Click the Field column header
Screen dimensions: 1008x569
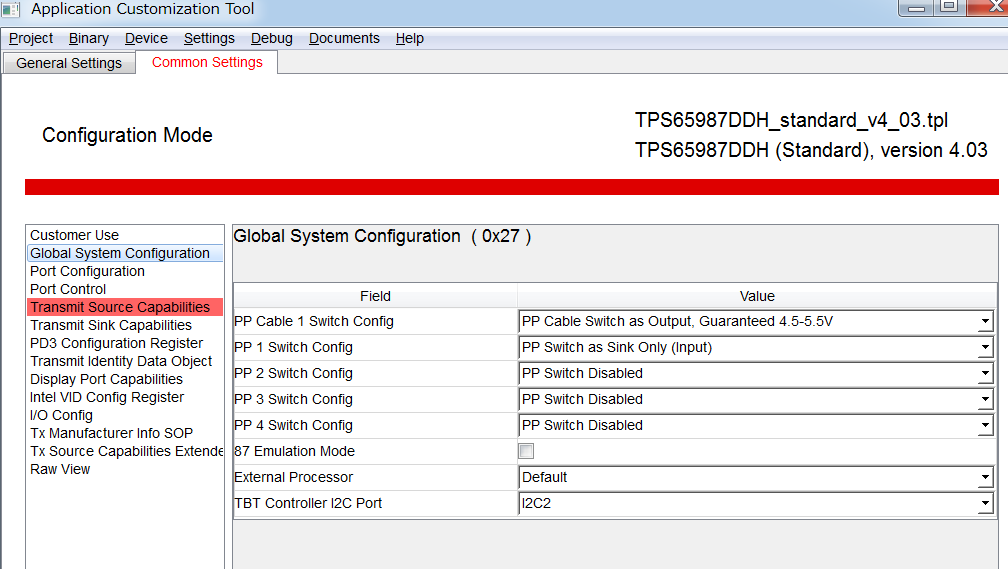tap(375, 296)
